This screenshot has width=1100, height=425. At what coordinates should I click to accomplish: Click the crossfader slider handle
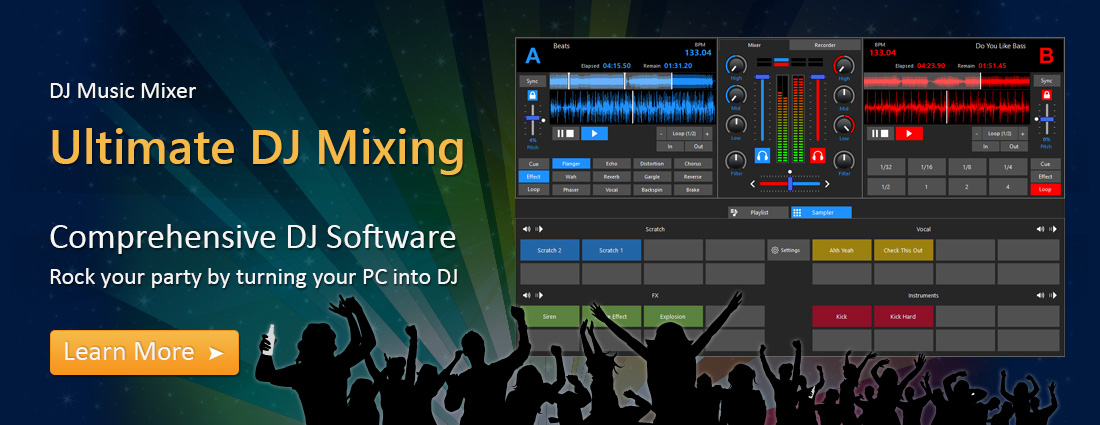(790, 183)
